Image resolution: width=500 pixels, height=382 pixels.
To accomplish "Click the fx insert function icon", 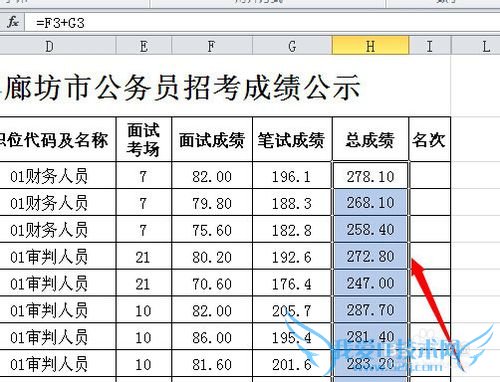I will pyautogui.click(x=13, y=23).
